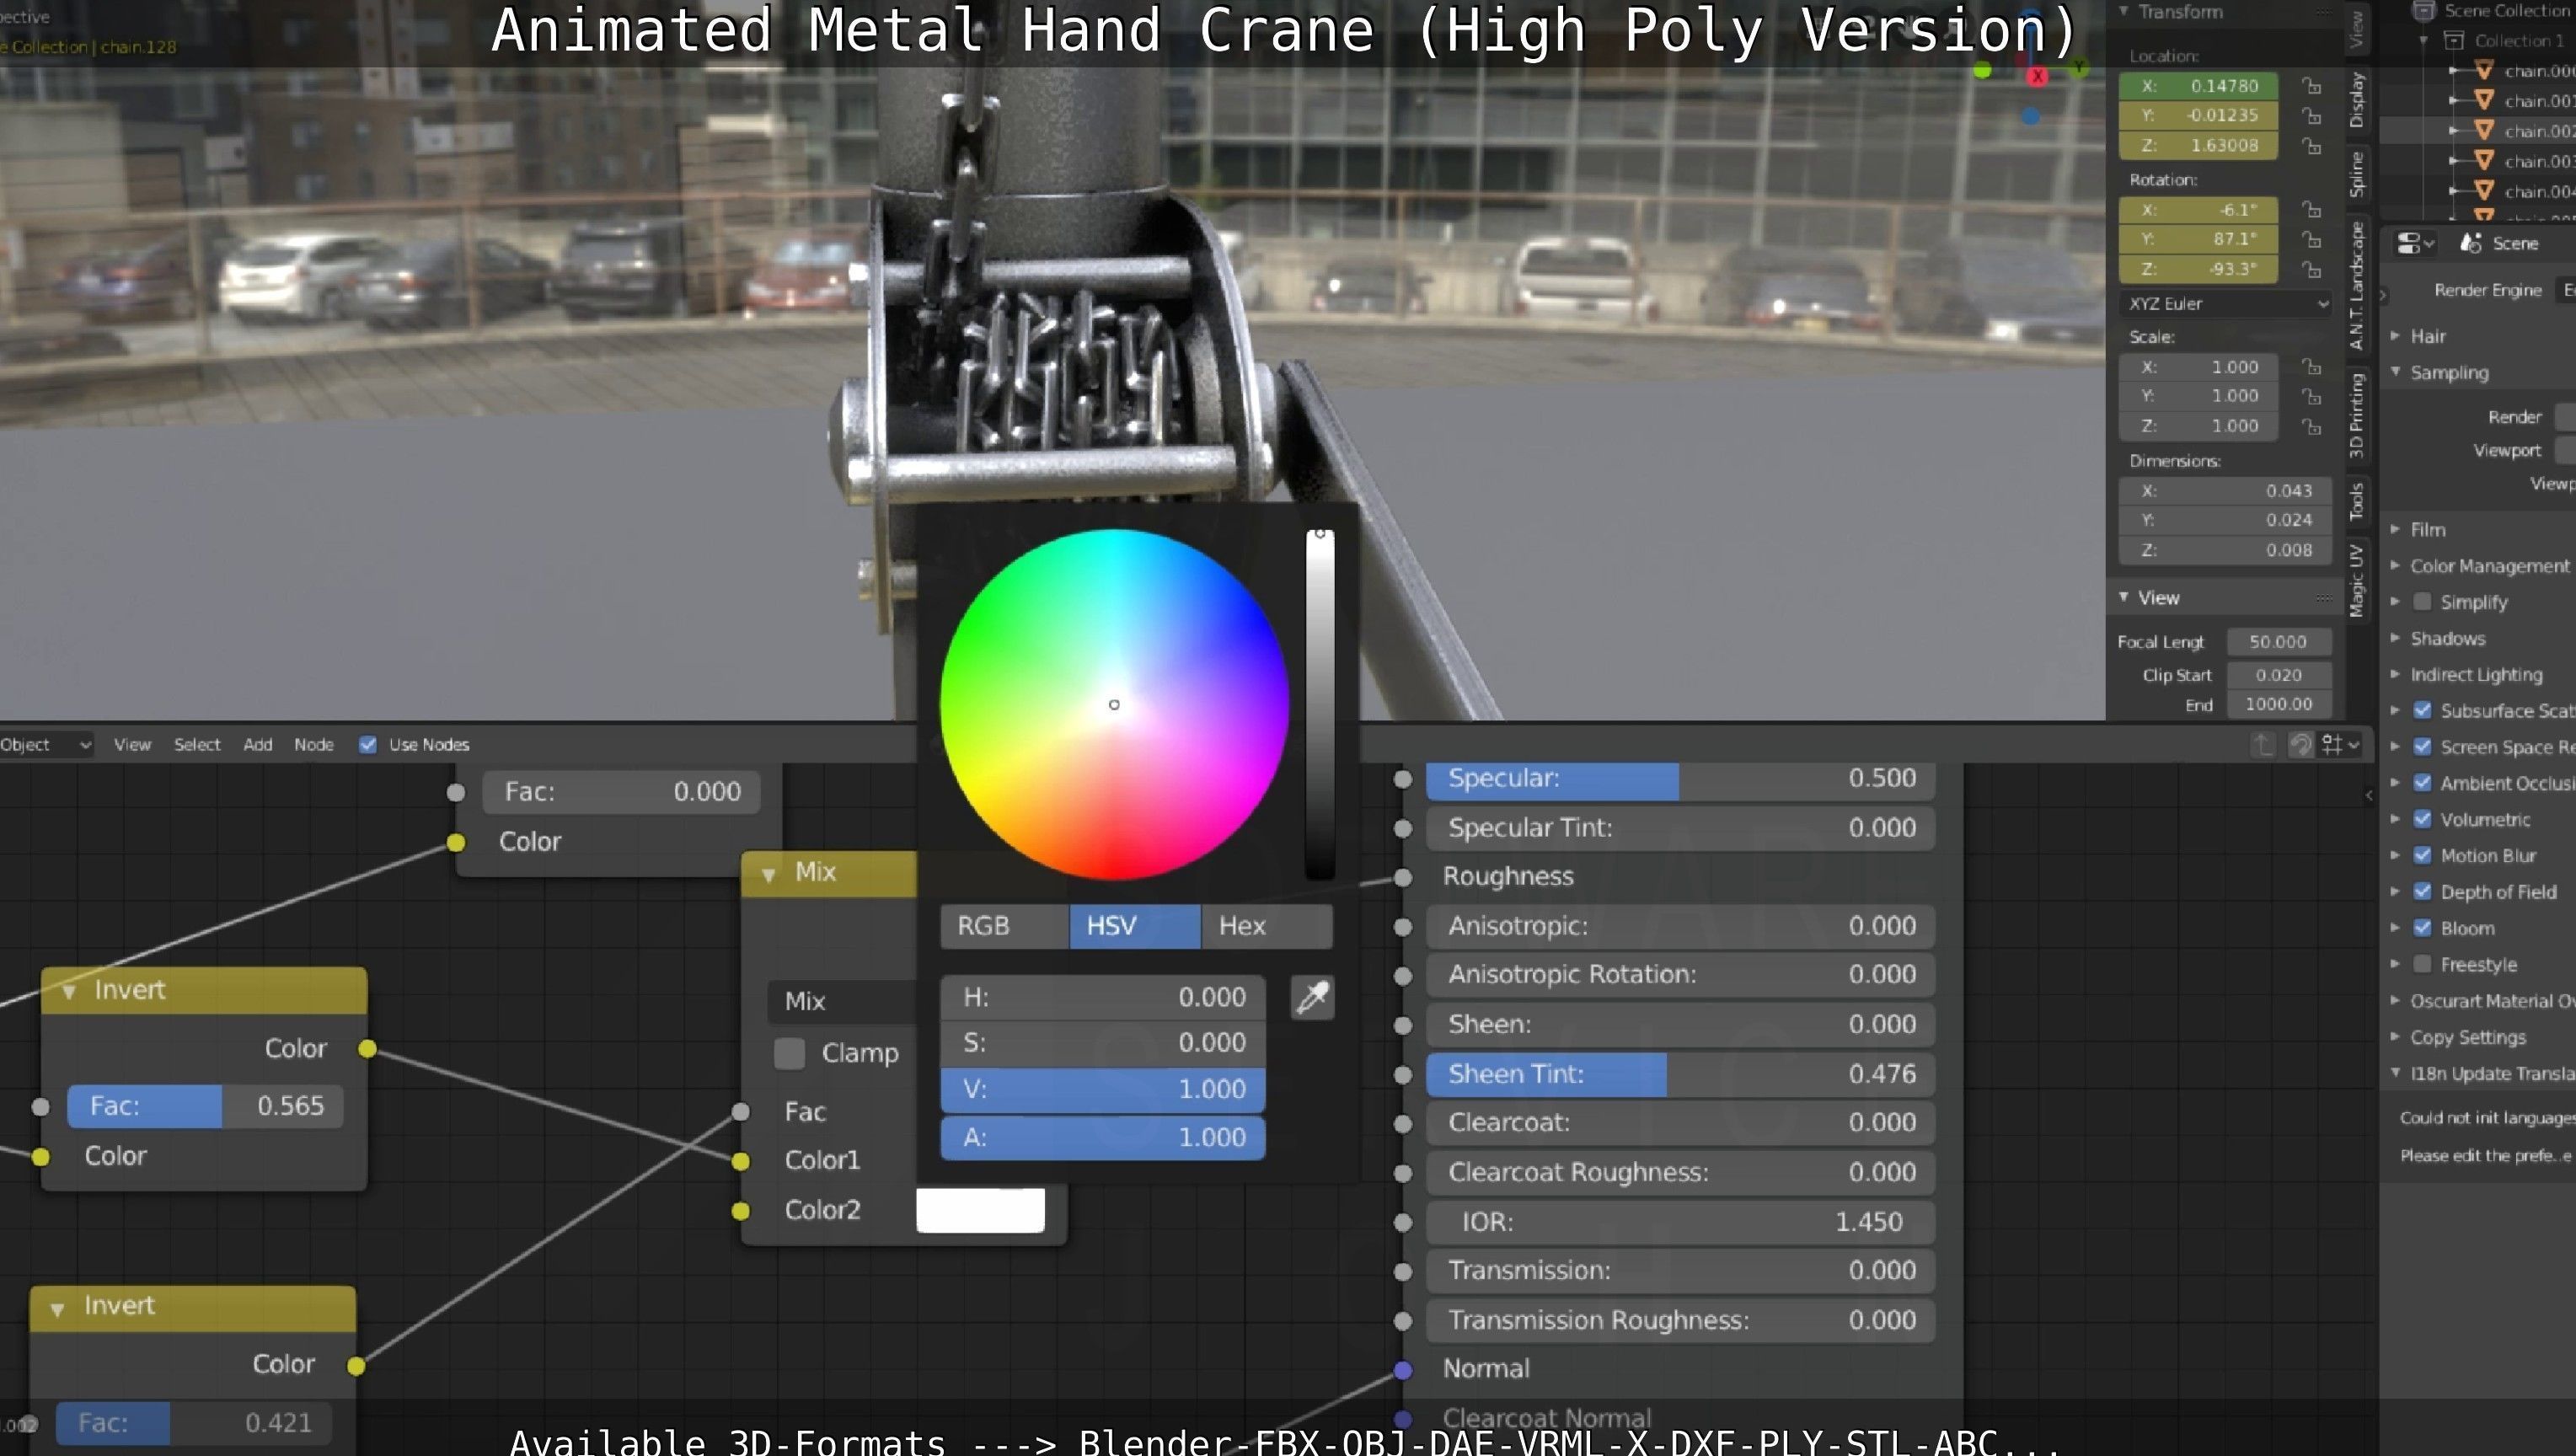The image size is (2576, 1456).
Task: Toggle node editor snapping magnet icon
Action: 2300,744
